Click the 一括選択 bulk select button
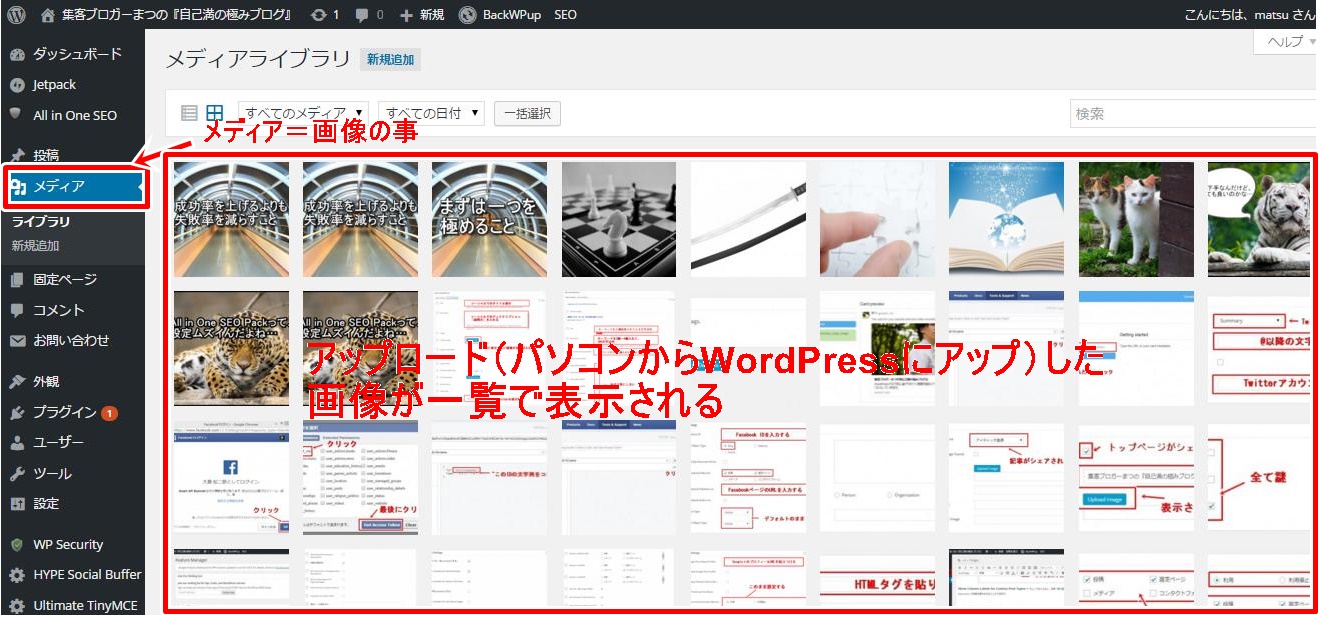This screenshot has width=1321, height=617. [x=527, y=113]
